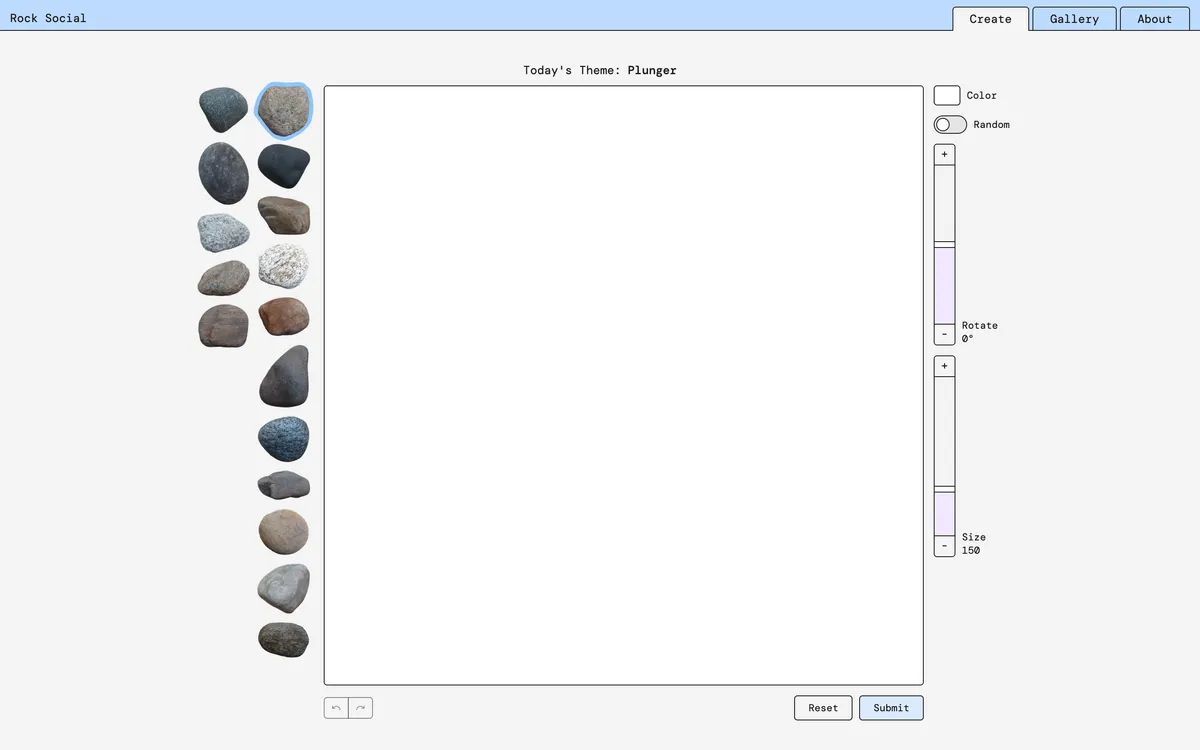The image size is (1200, 750).
Task: Redo the last undone action
Action: coord(361,708)
